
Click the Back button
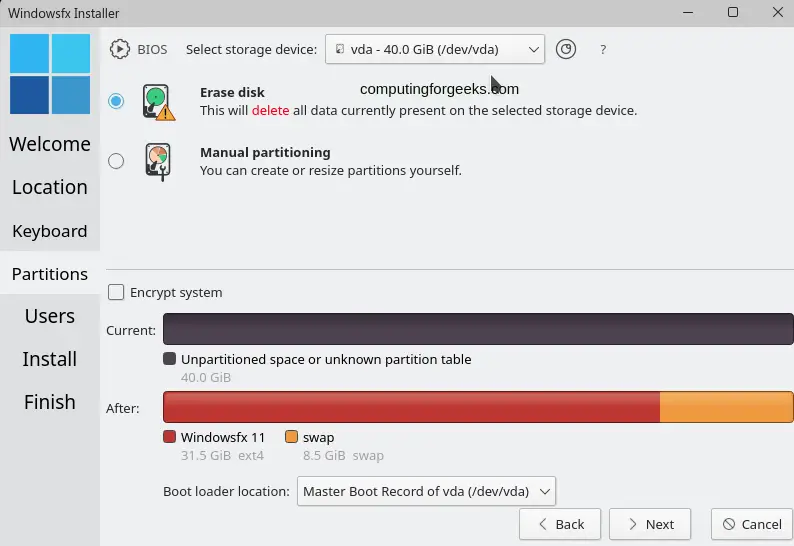tap(560, 524)
